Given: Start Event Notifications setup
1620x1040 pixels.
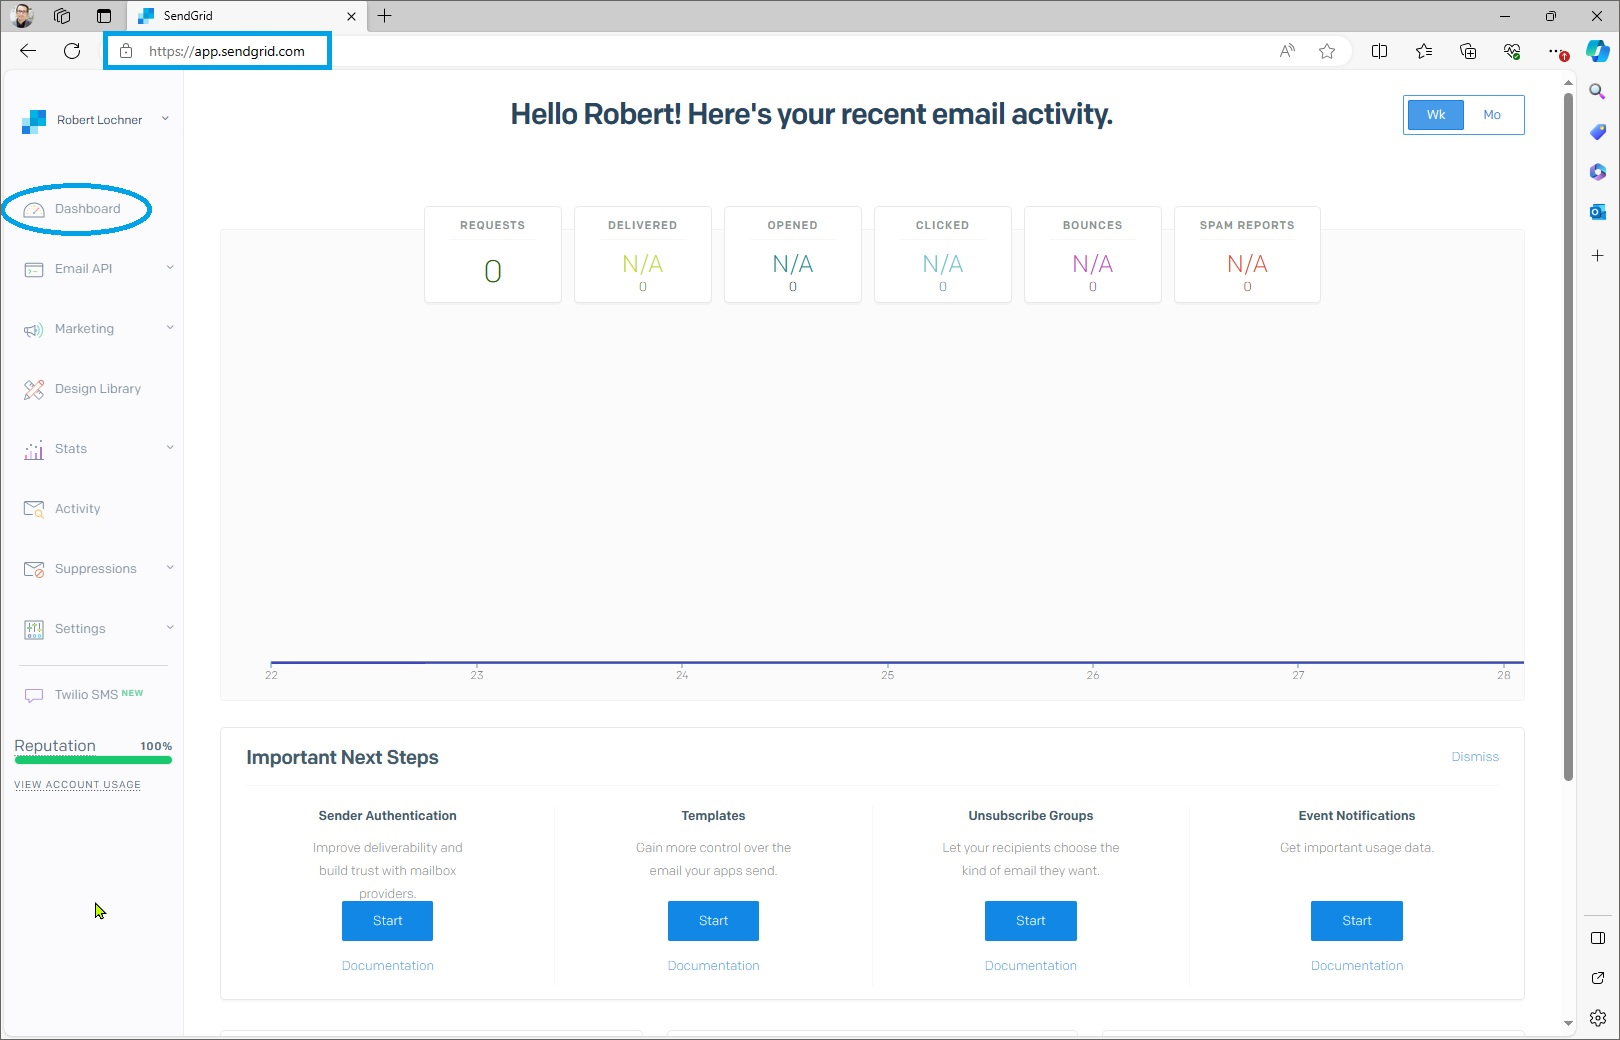Looking at the screenshot, I should [1357, 921].
